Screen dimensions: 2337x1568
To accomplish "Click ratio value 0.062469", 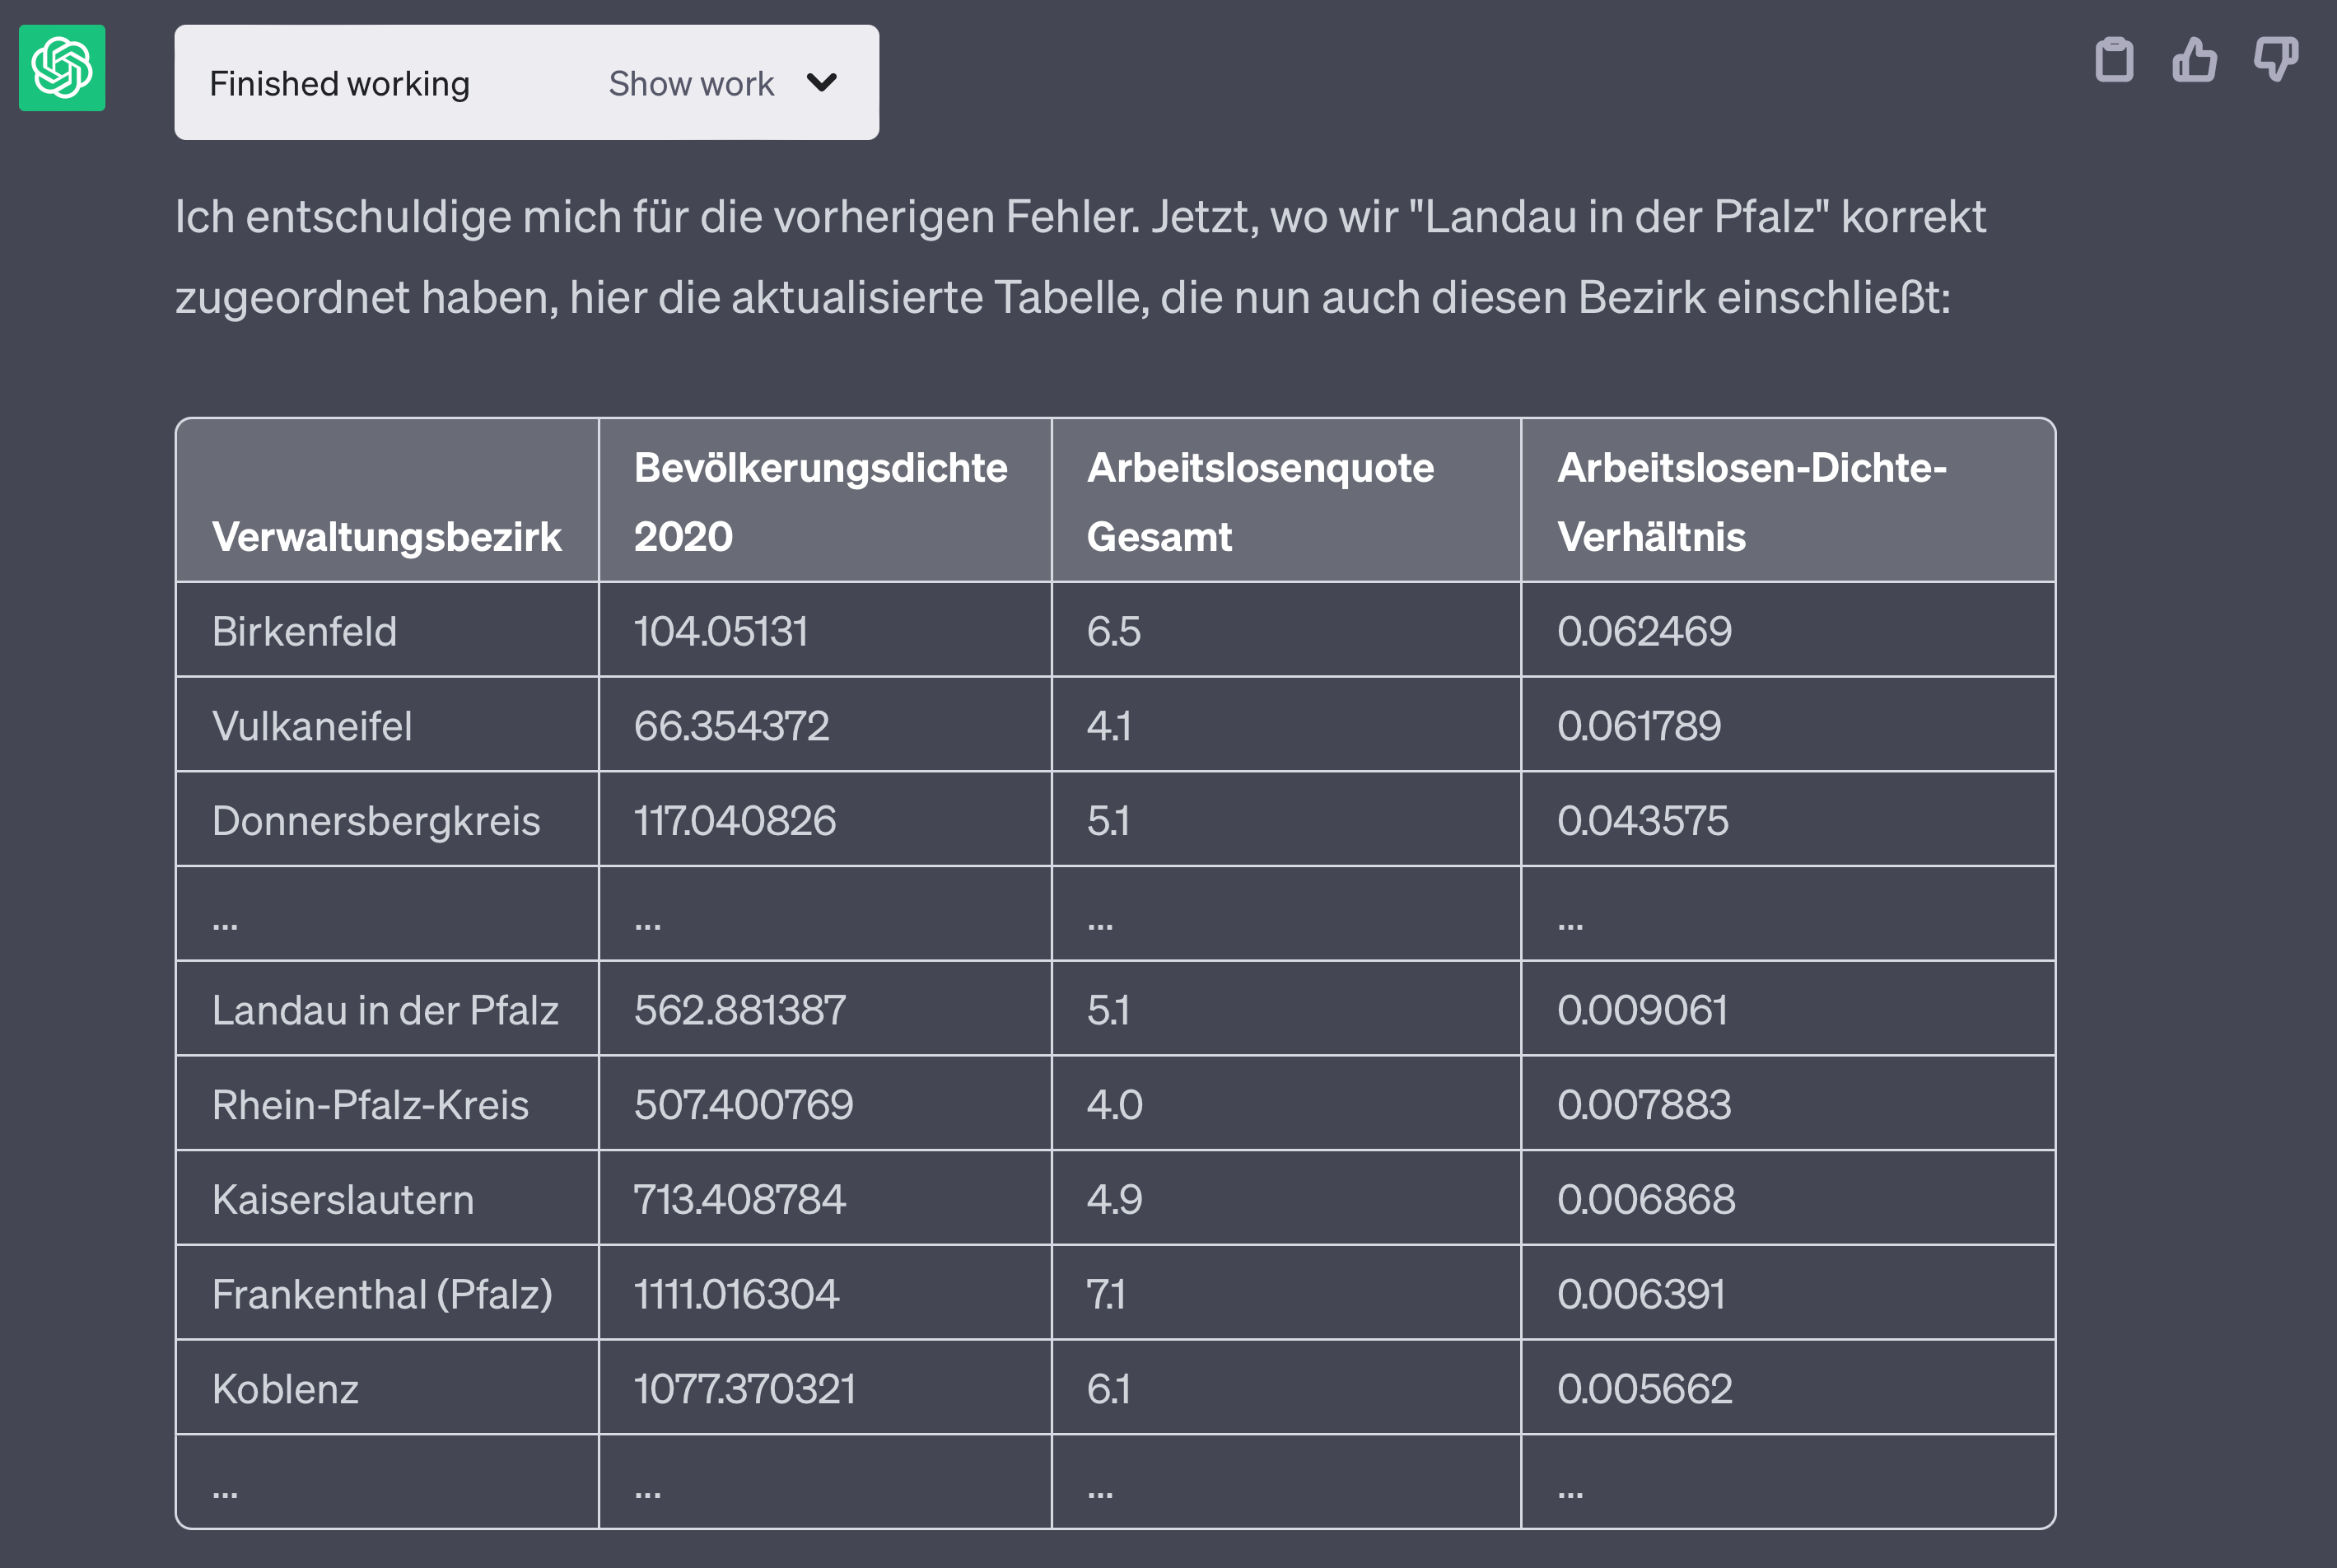I will (1644, 631).
